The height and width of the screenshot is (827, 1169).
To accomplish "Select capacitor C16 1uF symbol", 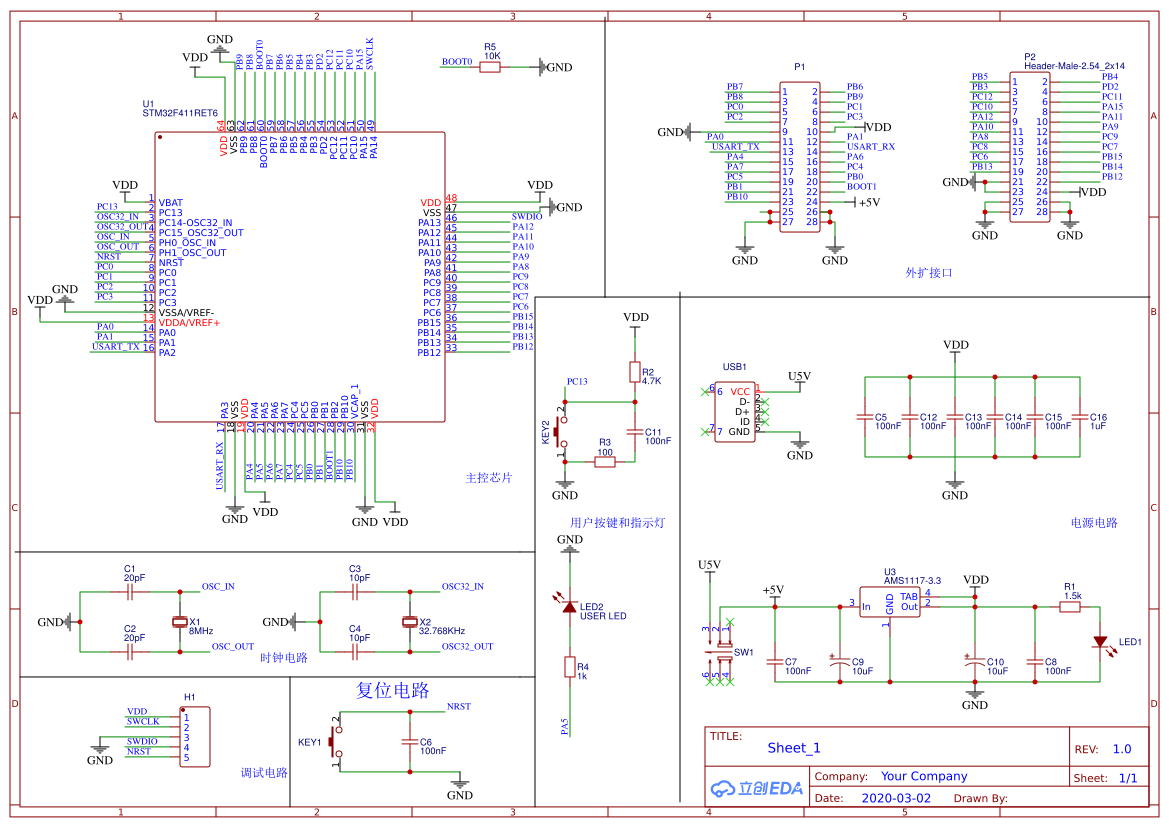I will pos(1080,417).
